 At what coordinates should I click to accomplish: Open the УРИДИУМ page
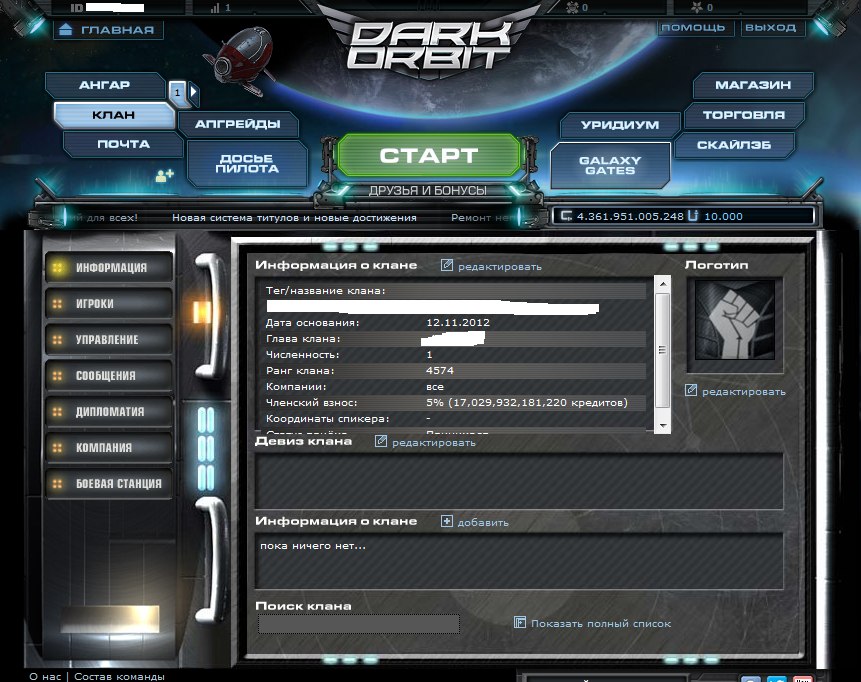620,125
